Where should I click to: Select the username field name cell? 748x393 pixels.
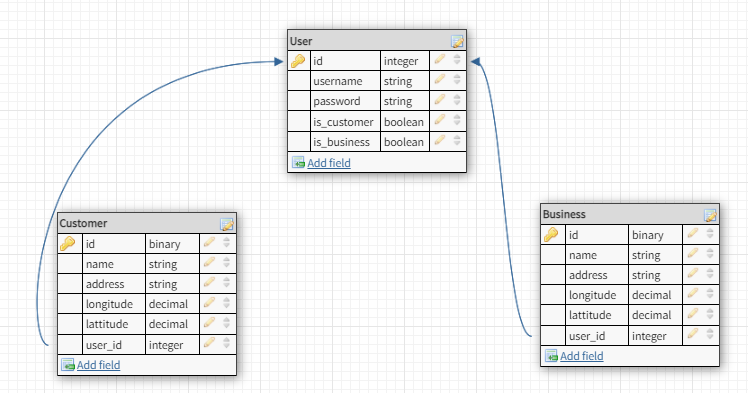pyautogui.click(x=345, y=81)
